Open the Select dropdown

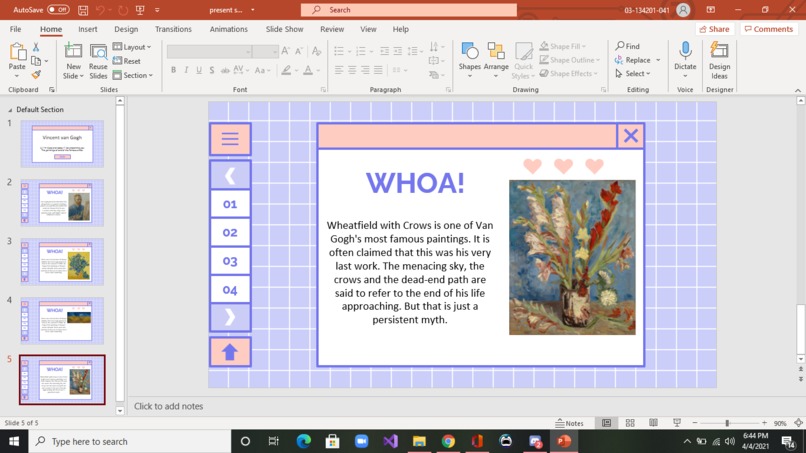pos(633,74)
